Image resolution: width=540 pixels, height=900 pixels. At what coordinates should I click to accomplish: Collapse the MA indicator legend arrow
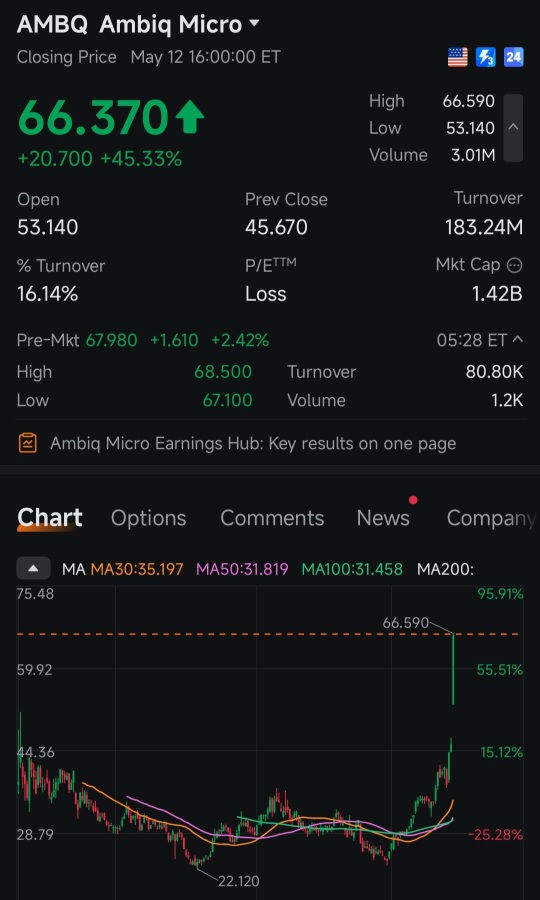33,569
